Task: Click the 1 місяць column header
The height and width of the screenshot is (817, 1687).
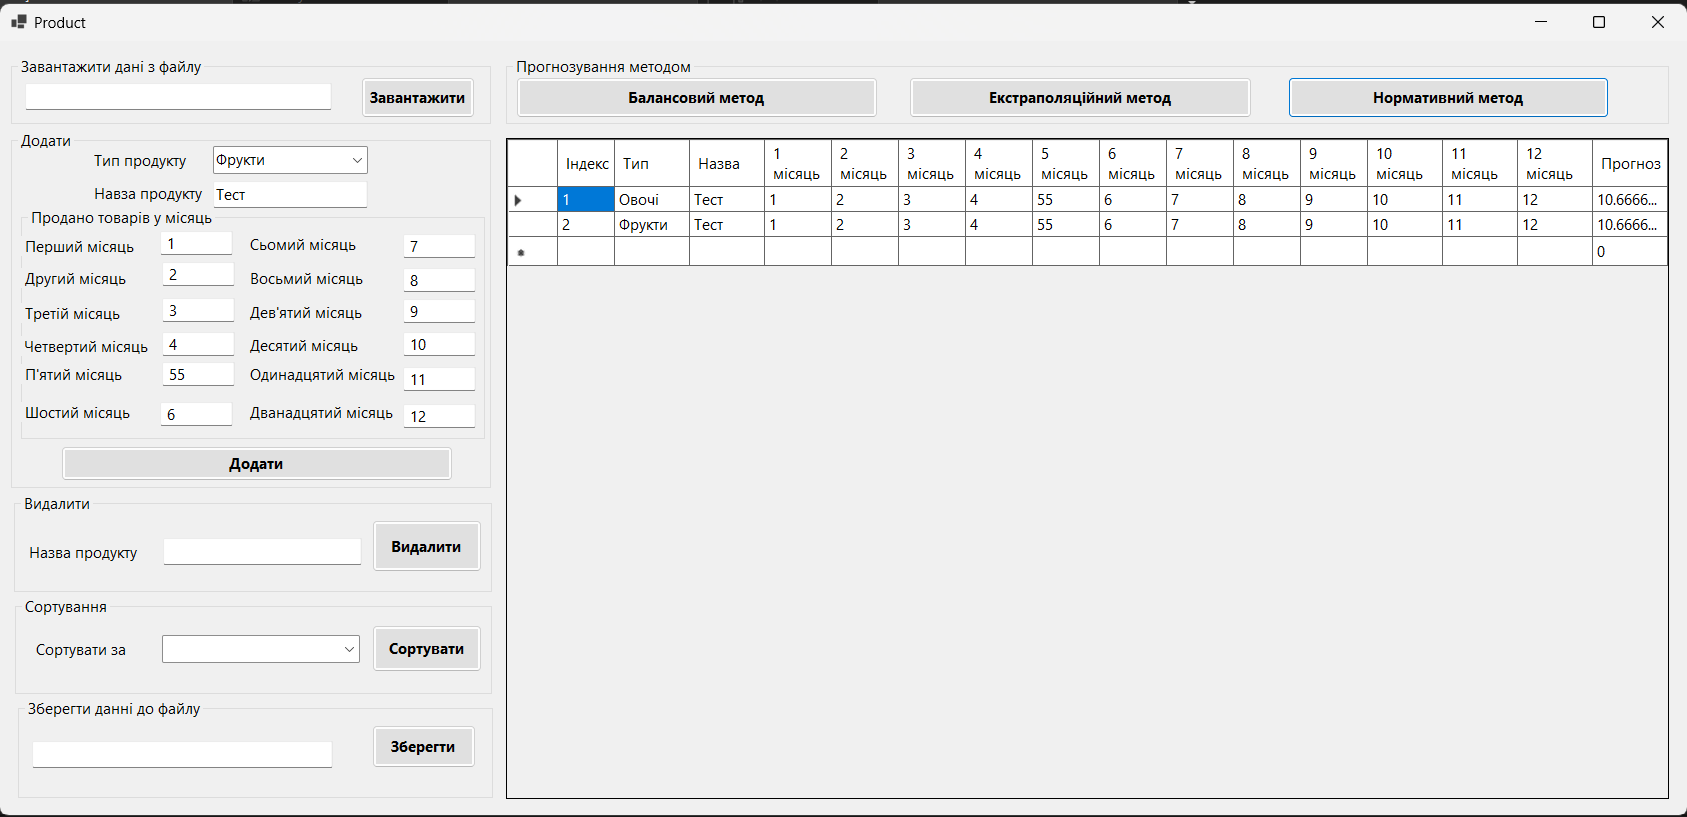Action: [x=798, y=164]
